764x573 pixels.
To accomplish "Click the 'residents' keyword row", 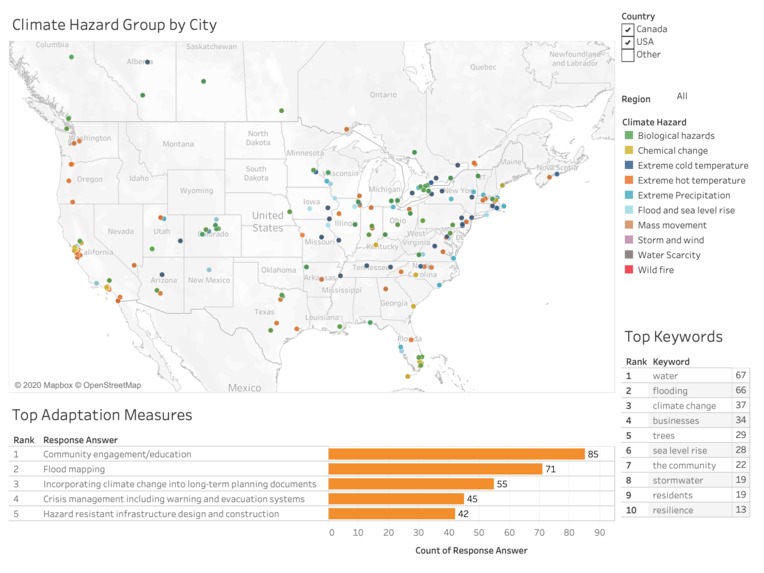I will pyautogui.click(x=685, y=495).
